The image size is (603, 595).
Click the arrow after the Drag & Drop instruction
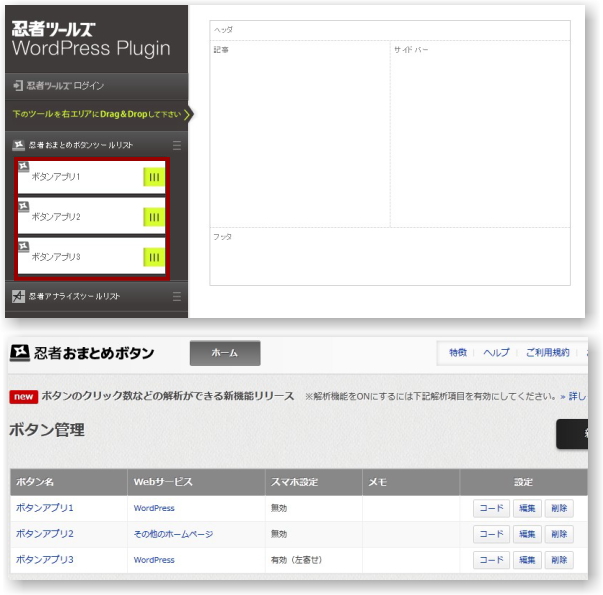(x=187, y=114)
